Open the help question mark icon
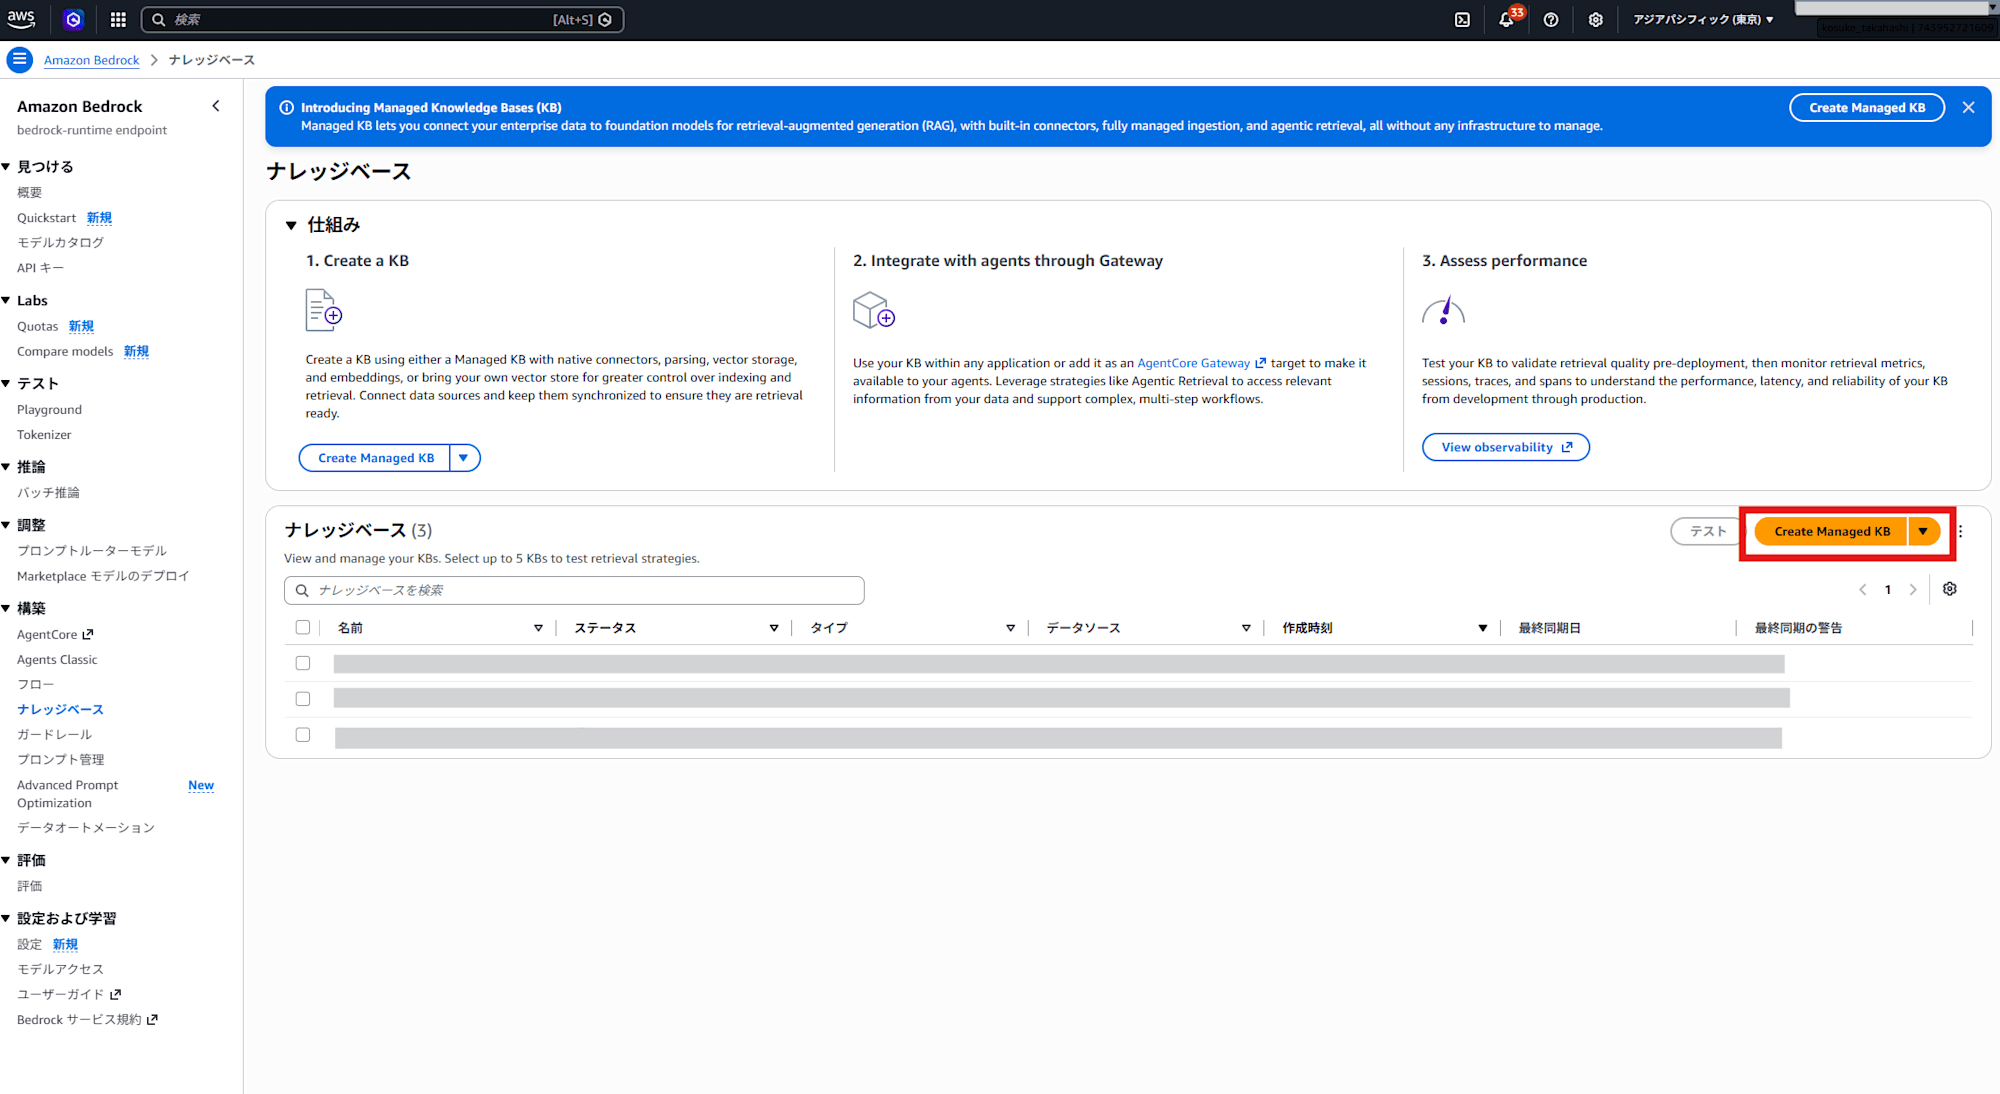2000x1094 pixels. click(x=1551, y=20)
